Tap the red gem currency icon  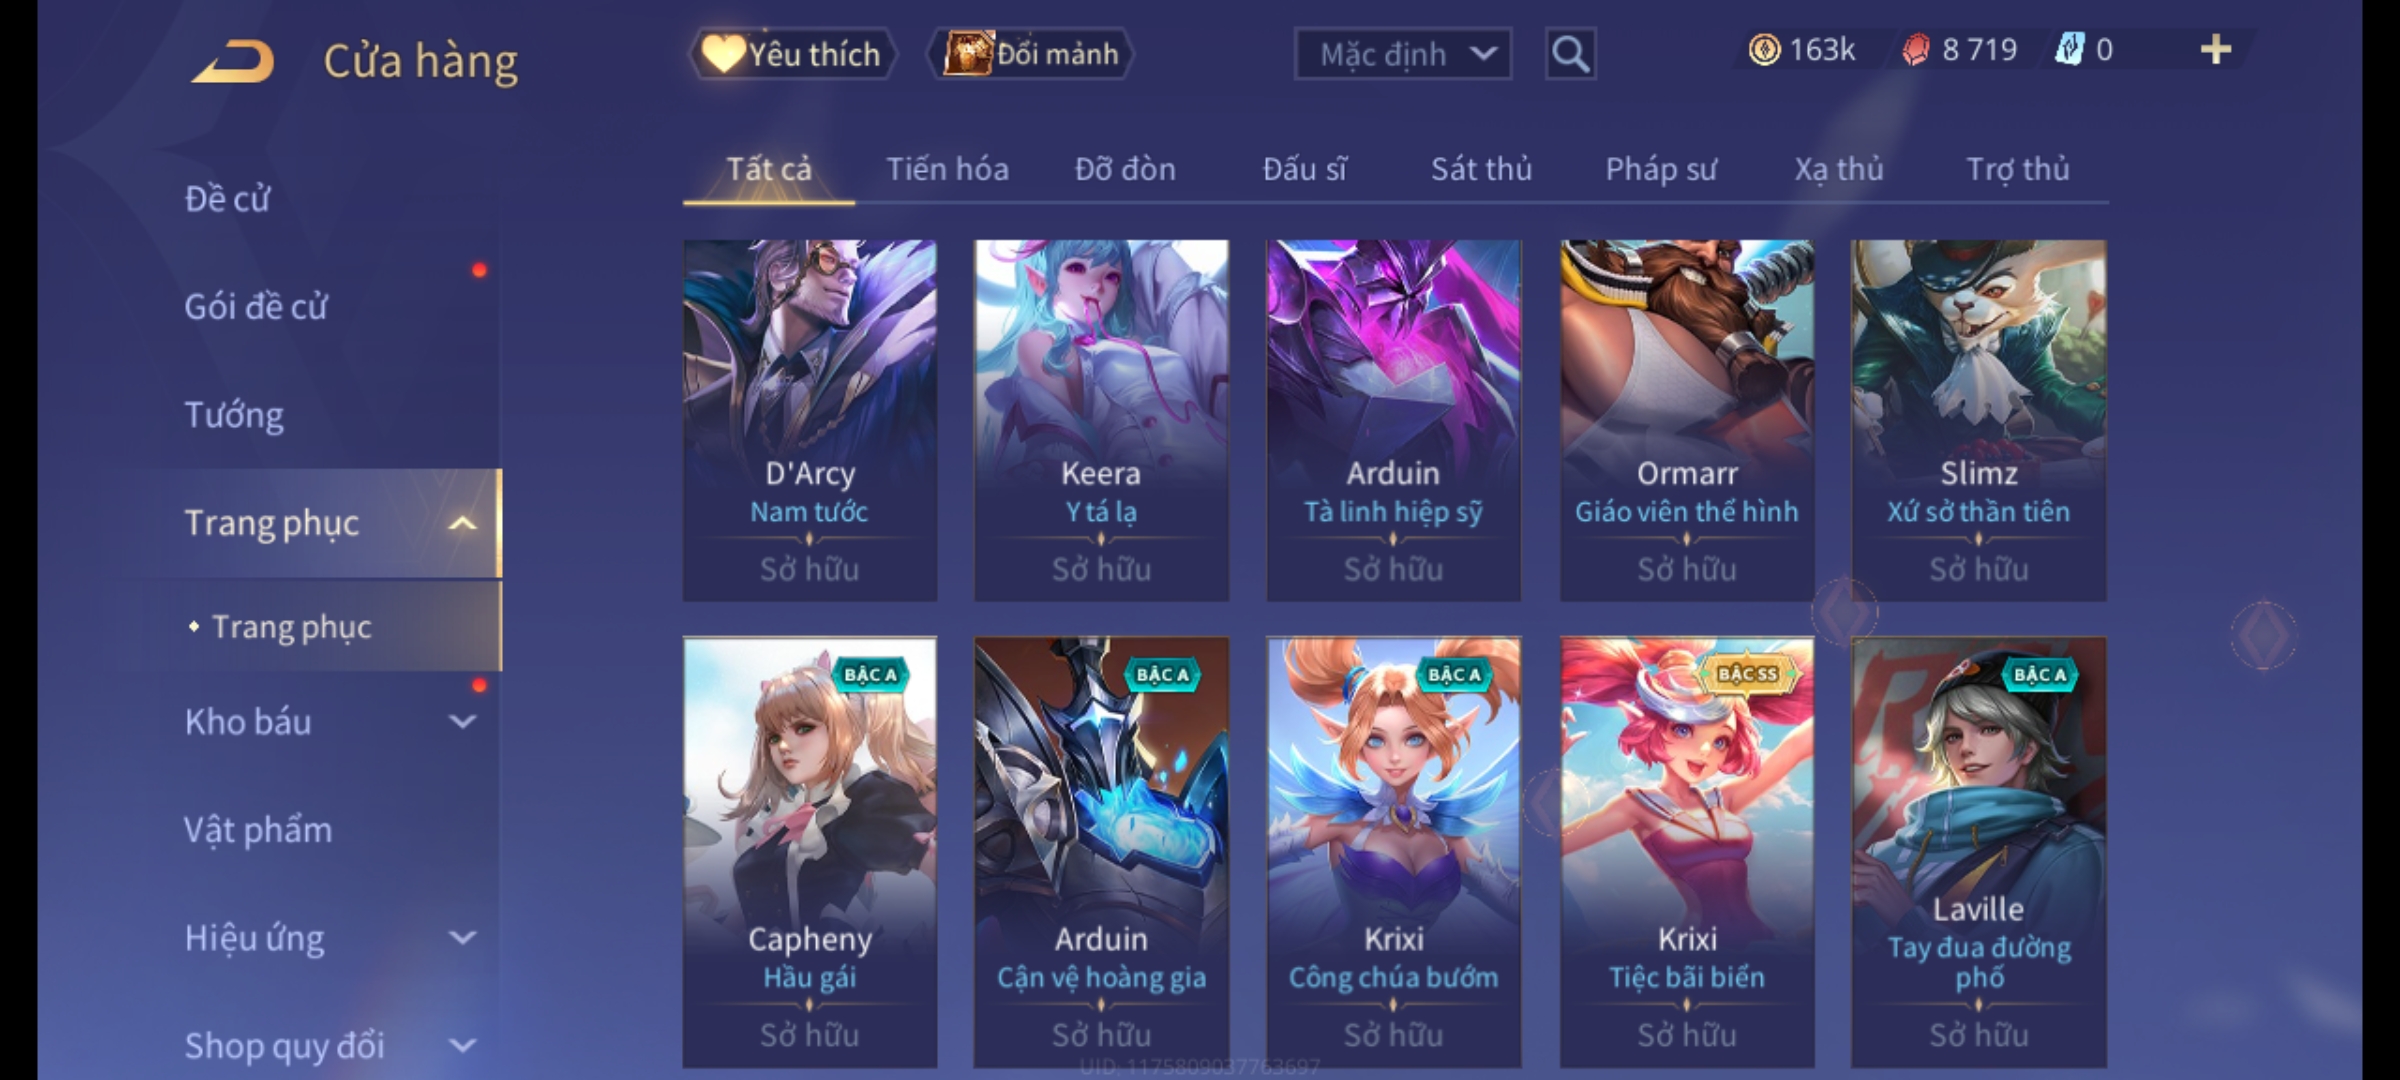coord(1916,49)
